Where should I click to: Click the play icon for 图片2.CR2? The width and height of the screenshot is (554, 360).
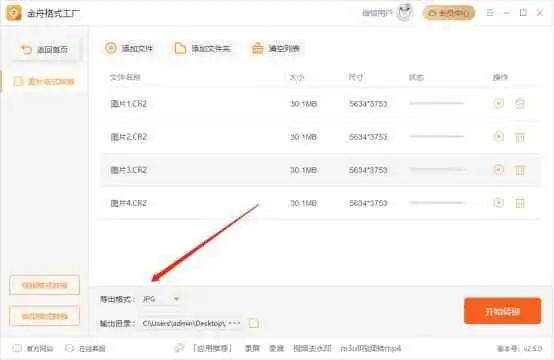pyautogui.click(x=499, y=136)
